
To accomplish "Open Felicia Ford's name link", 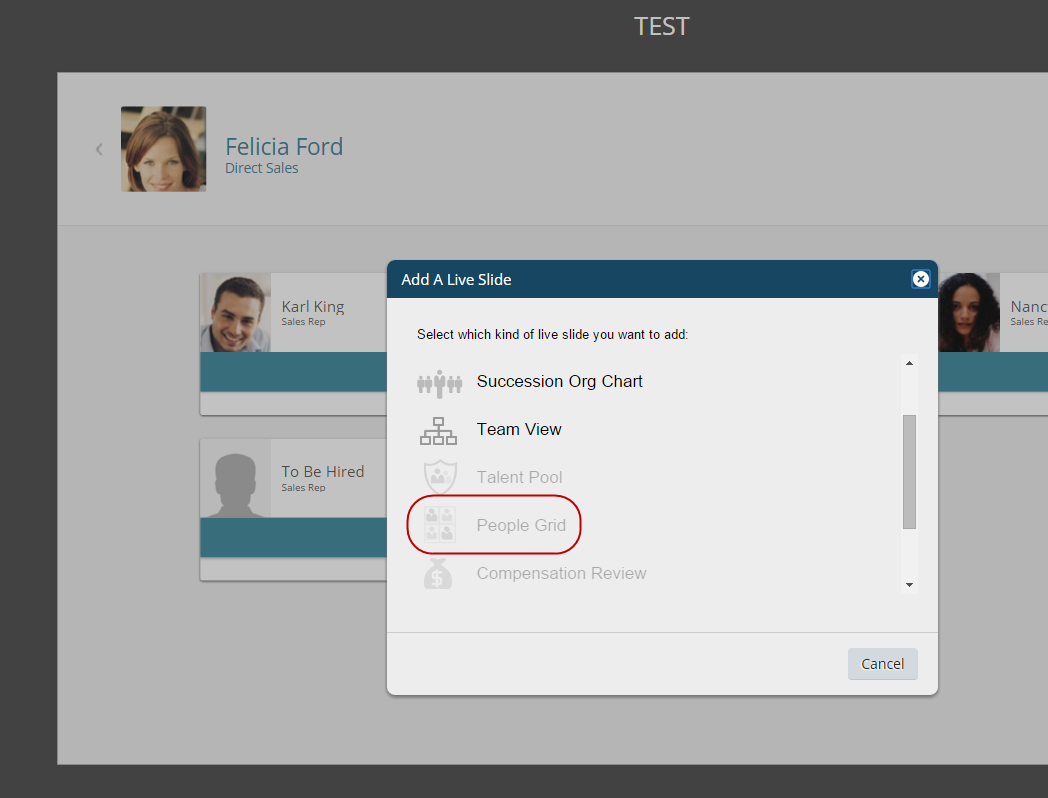I will pyautogui.click(x=284, y=146).
